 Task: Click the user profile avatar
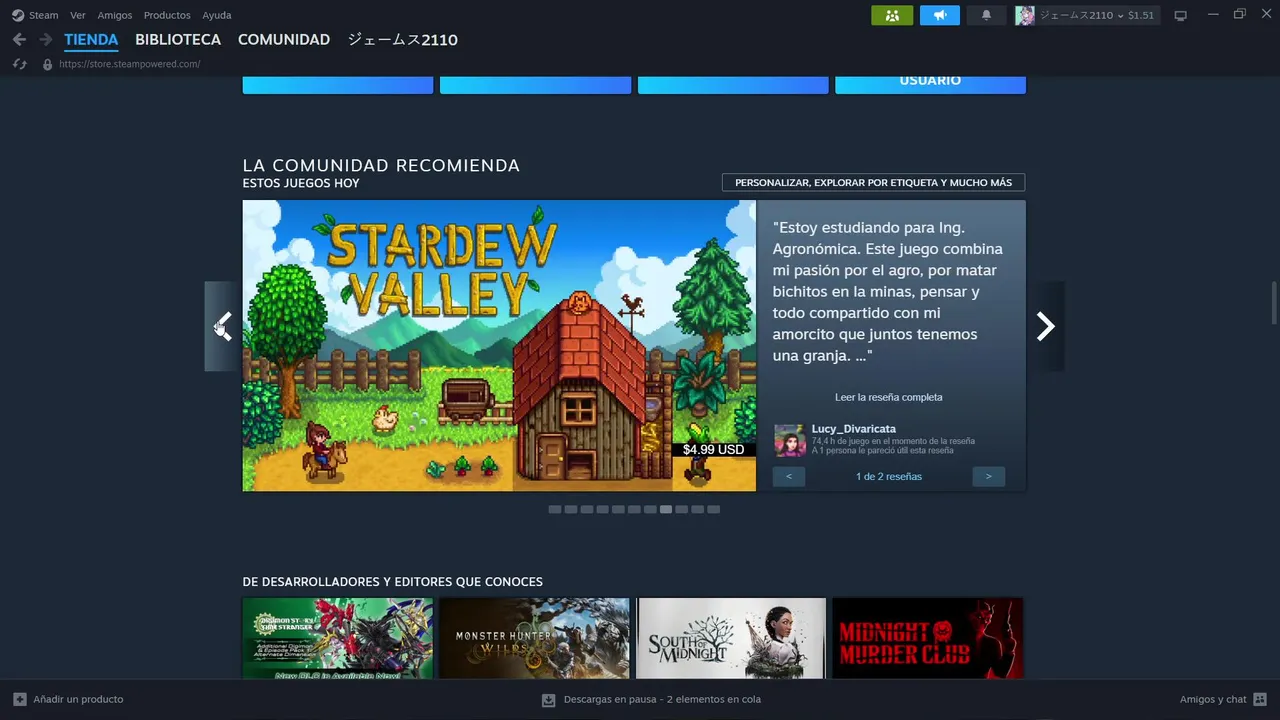[x=1025, y=15]
